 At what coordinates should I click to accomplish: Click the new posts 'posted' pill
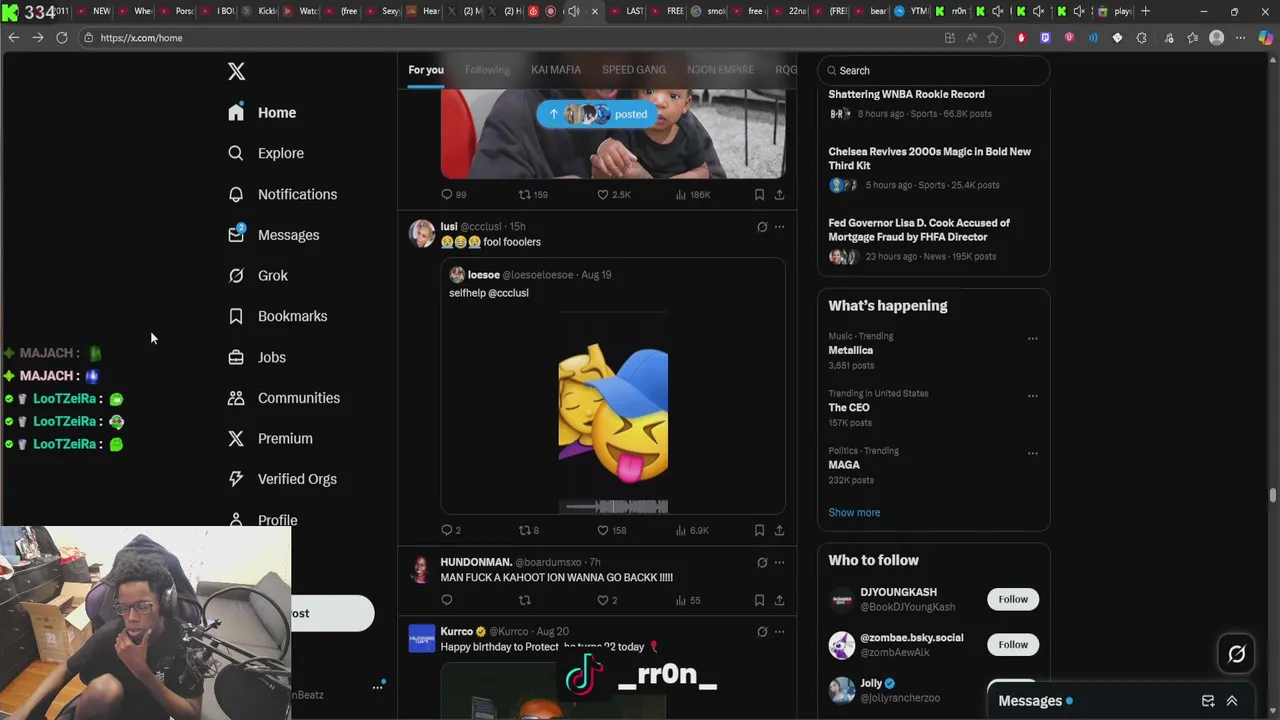tap(597, 114)
